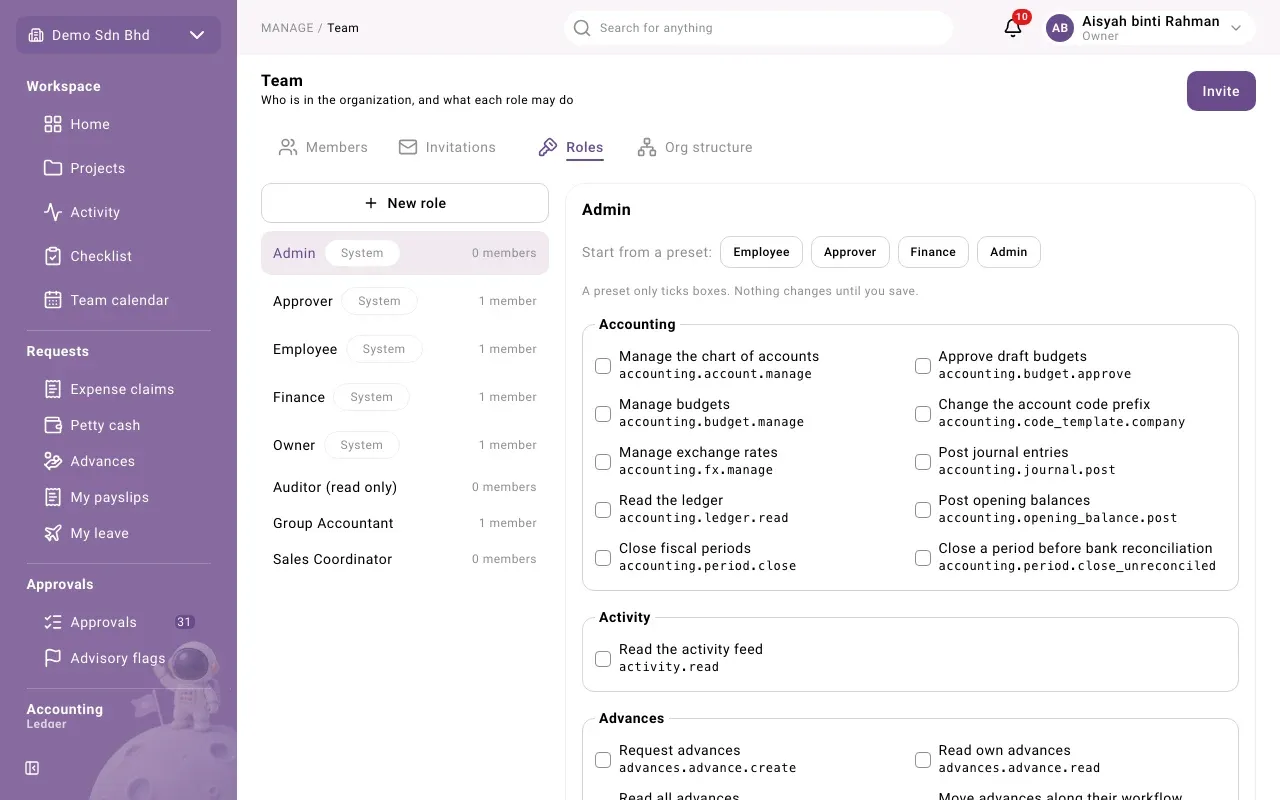The height and width of the screenshot is (800, 1280).
Task: Focus the Search for anything field
Action: pyautogui.click(x=758, y=28)
